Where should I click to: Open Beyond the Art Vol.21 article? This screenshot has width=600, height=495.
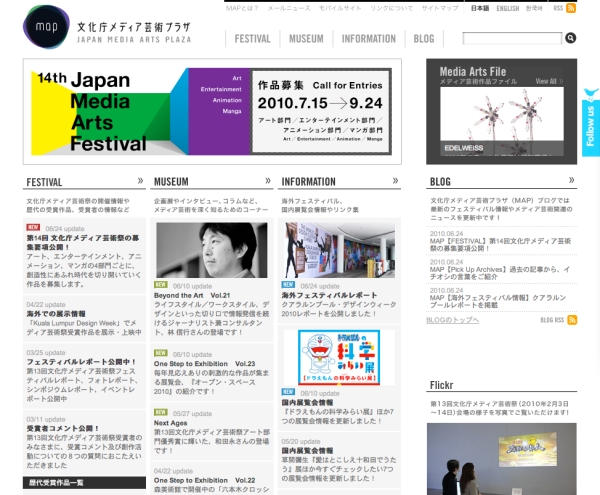click(192, 296)
